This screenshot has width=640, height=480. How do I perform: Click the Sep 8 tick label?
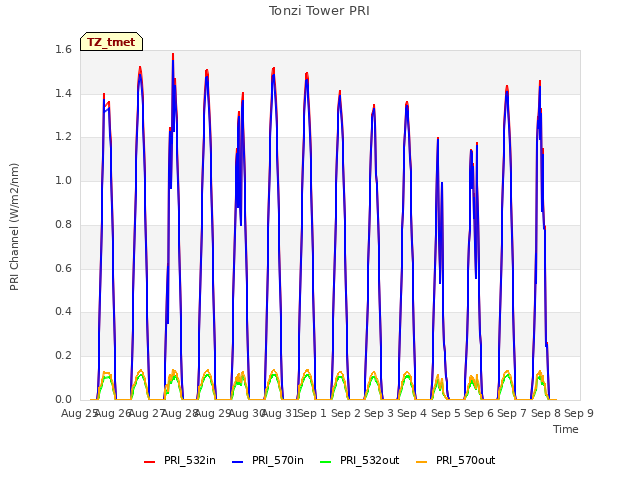click(545, 413)
